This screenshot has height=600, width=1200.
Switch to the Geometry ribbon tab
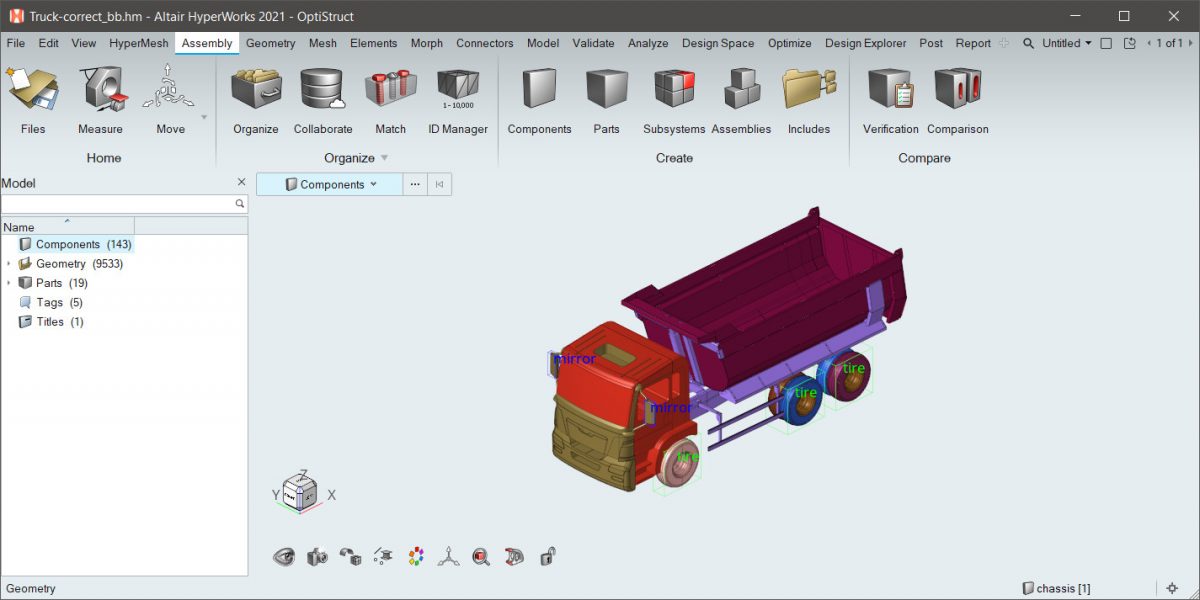click(270, 43)
